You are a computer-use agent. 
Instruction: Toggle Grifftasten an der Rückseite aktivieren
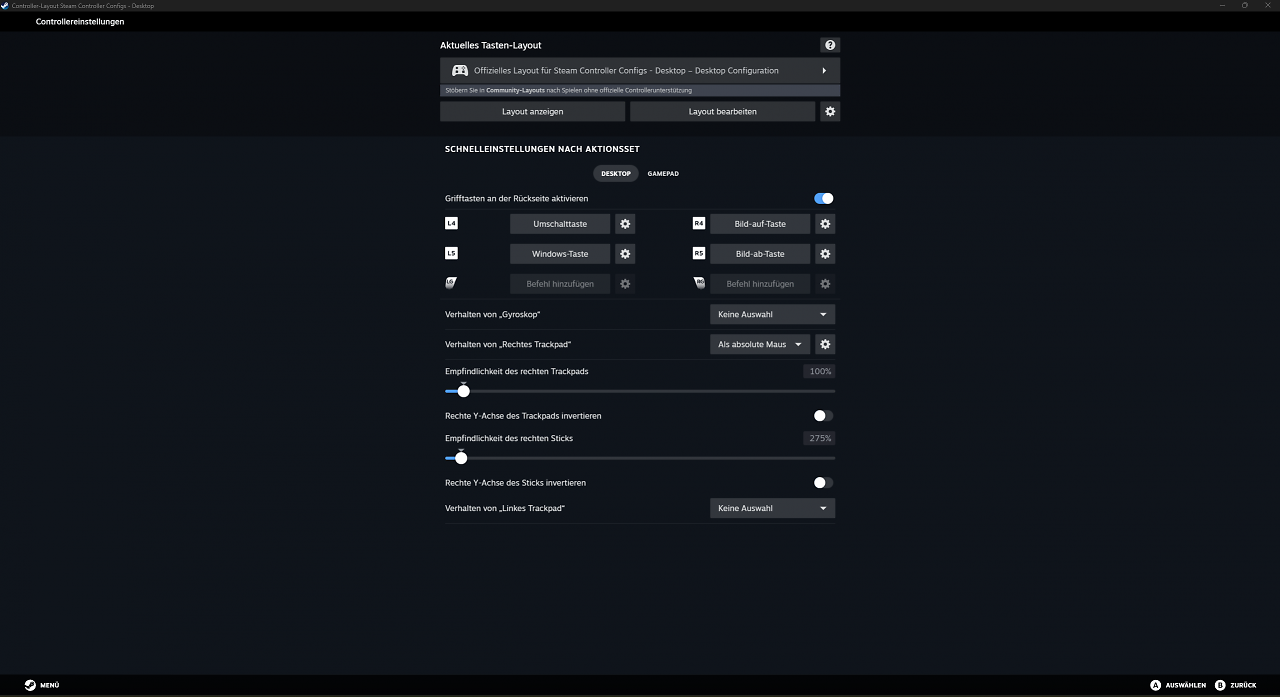tap(823, 198)
